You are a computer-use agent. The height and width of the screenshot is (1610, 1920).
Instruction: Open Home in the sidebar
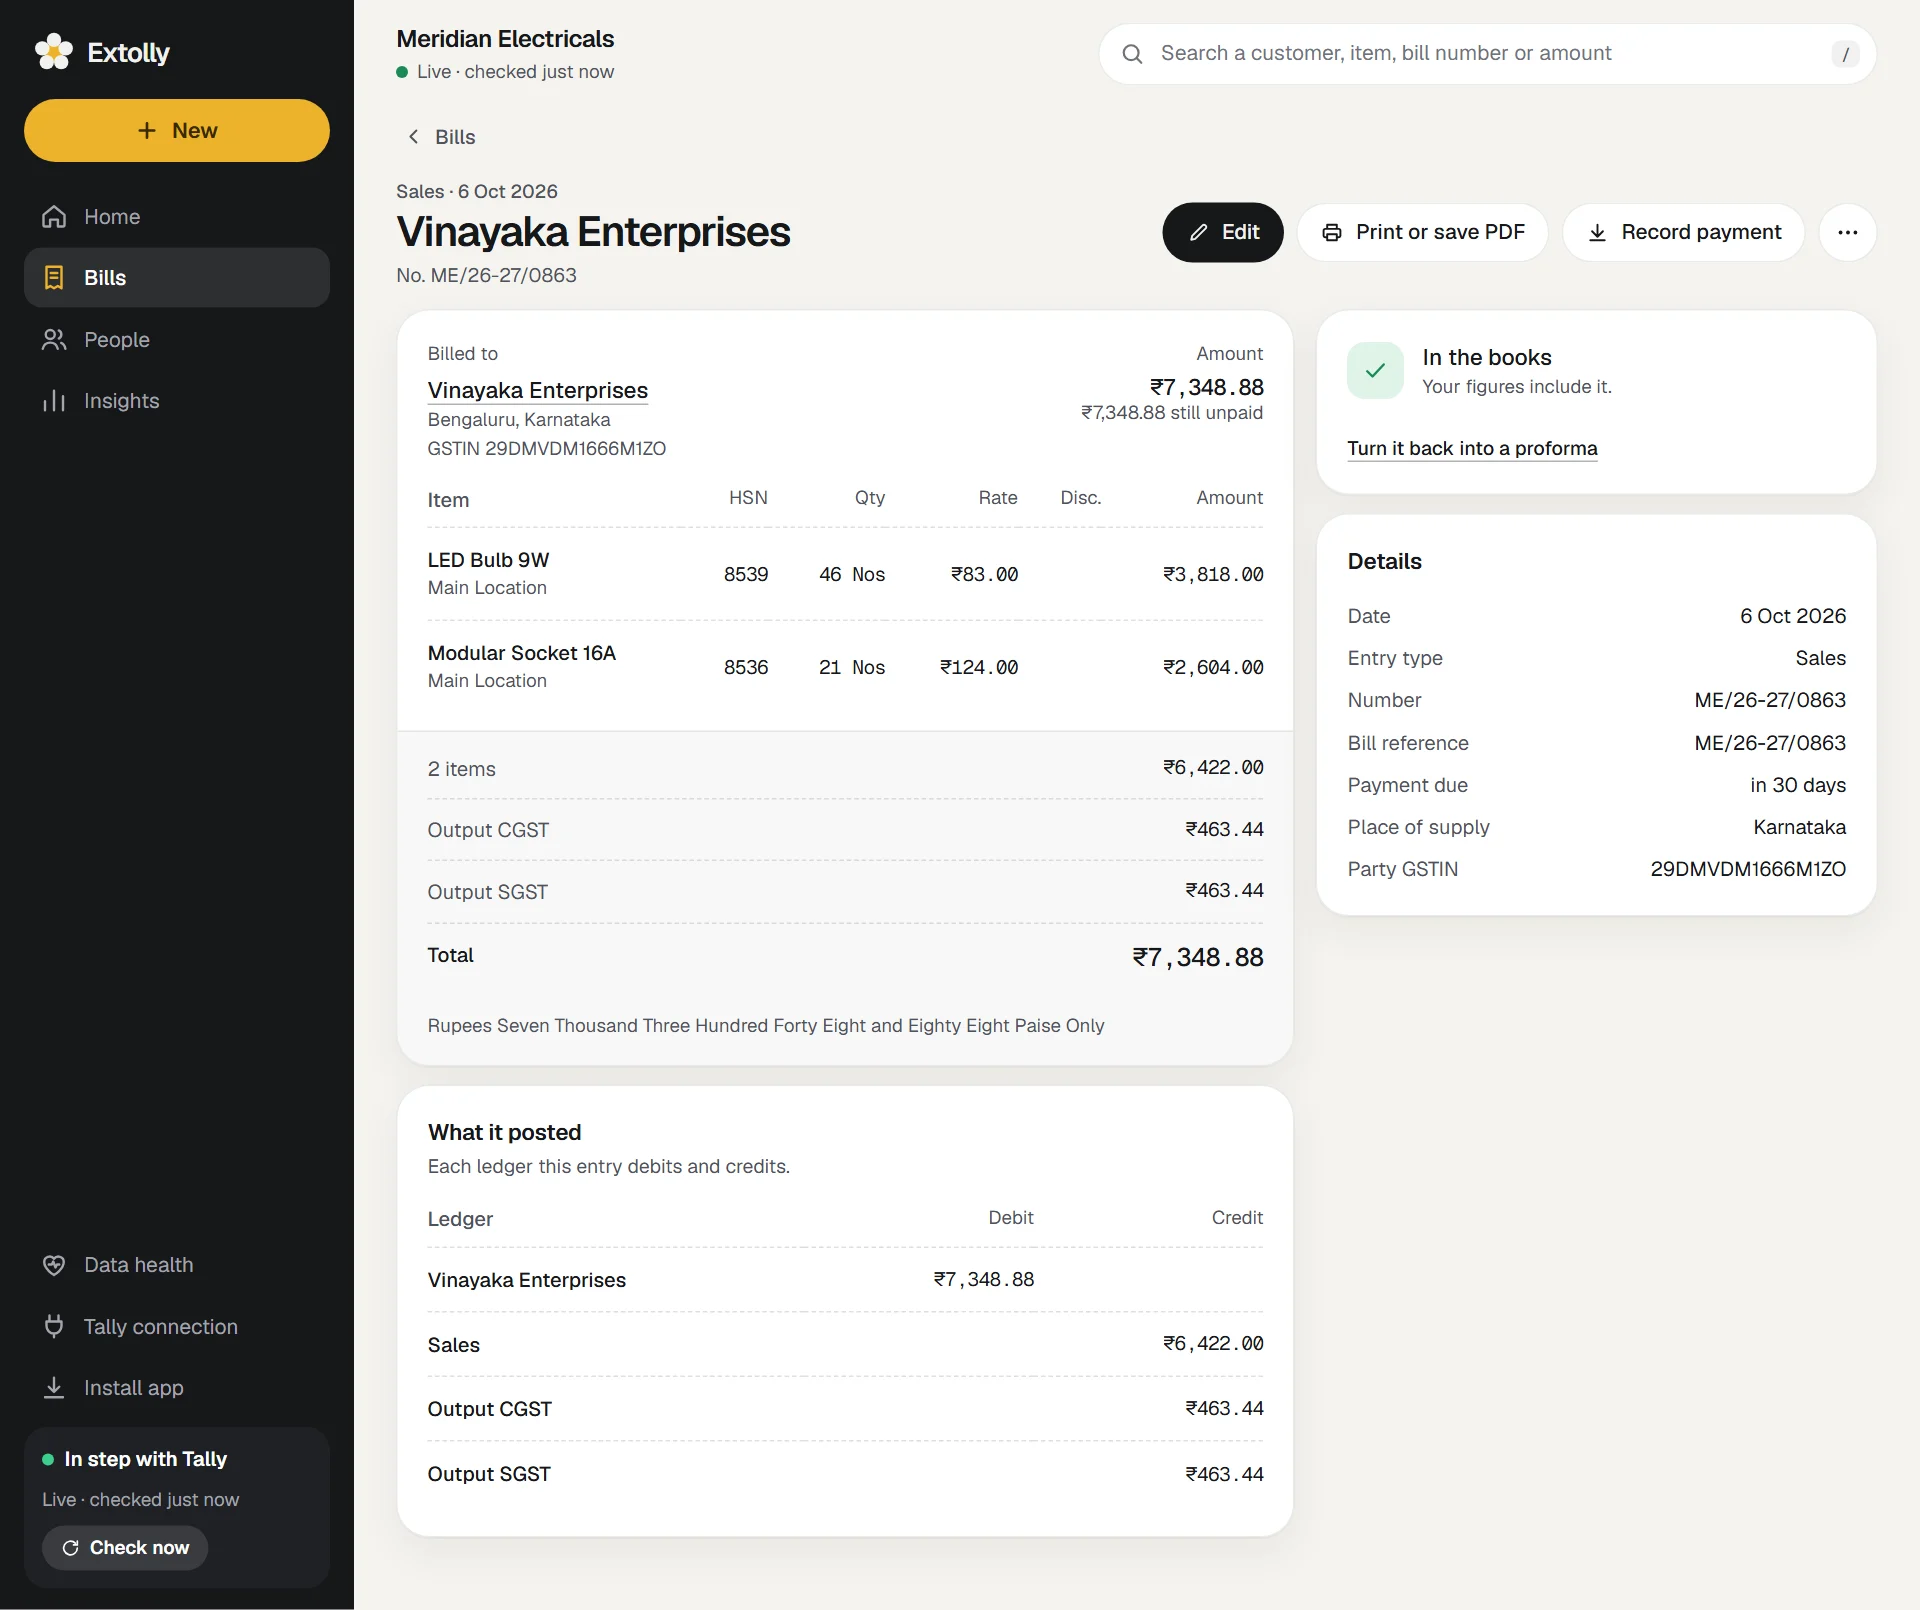pos(177,217)
